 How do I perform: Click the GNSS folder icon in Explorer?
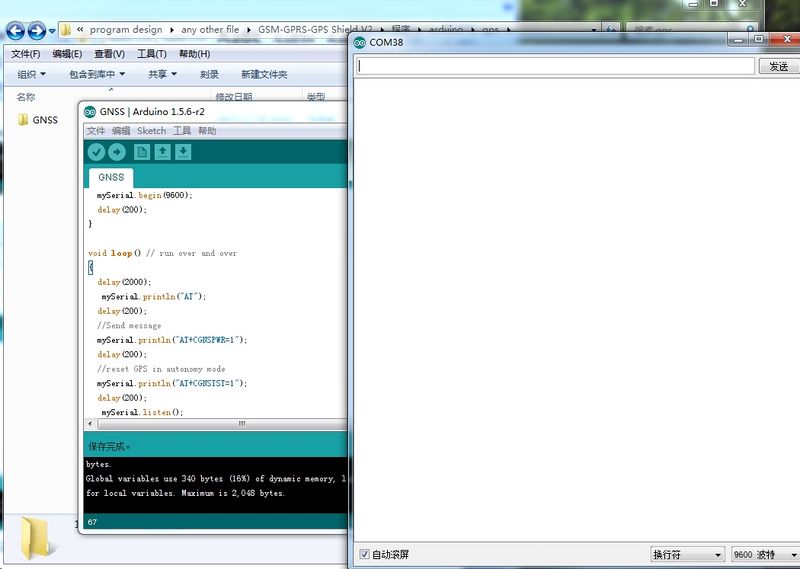(23, 120)
